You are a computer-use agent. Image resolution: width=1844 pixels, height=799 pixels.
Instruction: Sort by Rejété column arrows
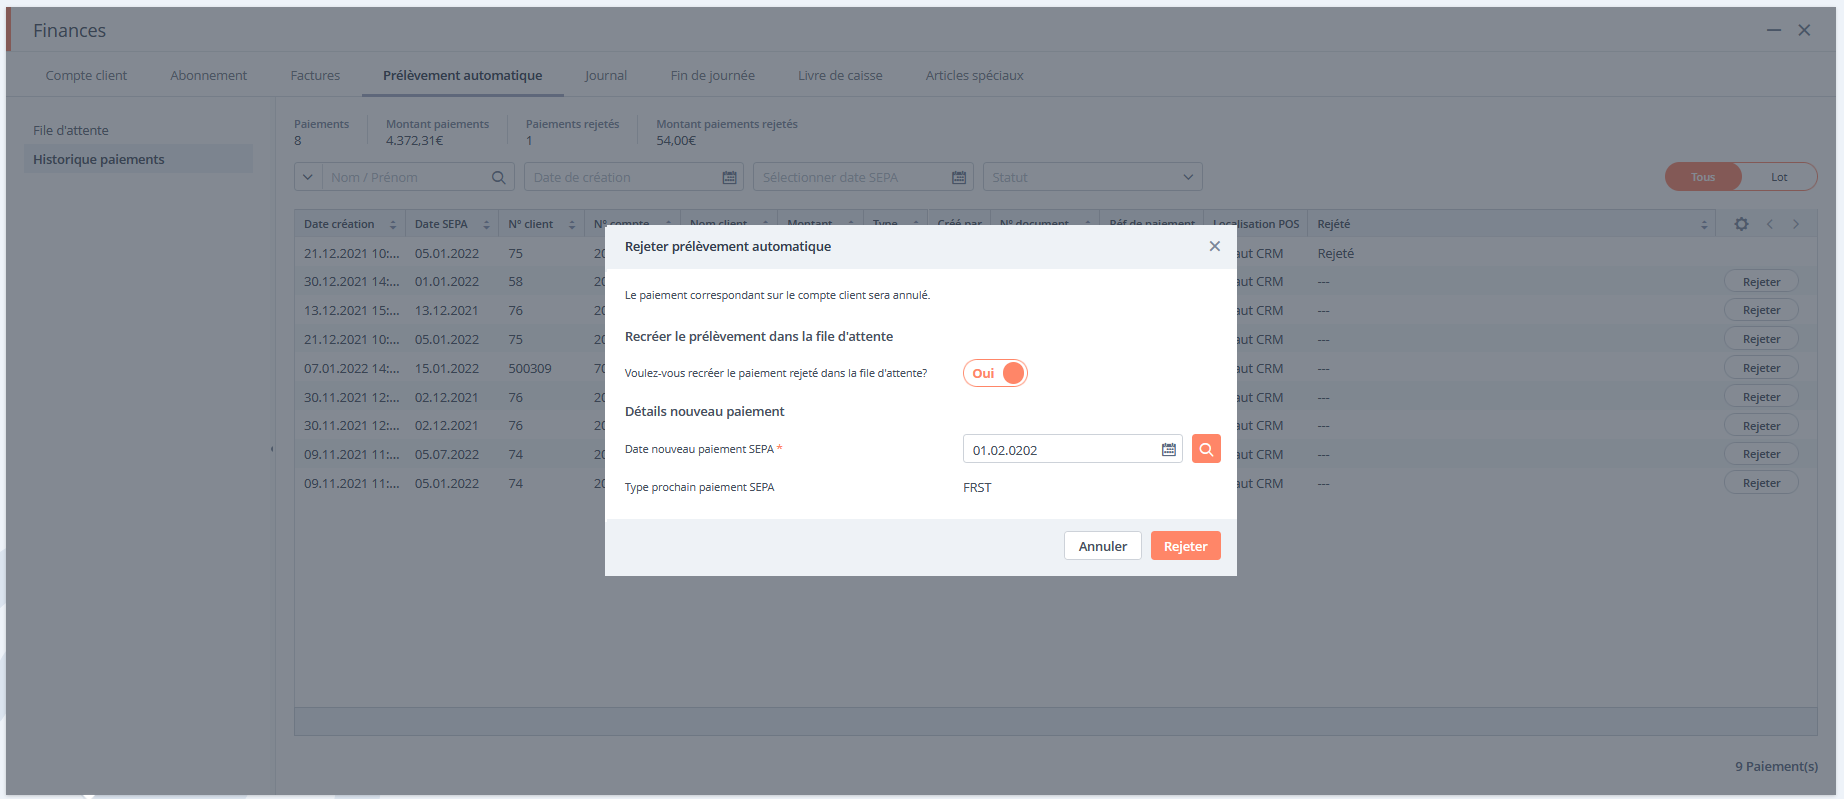(1704, 224)
